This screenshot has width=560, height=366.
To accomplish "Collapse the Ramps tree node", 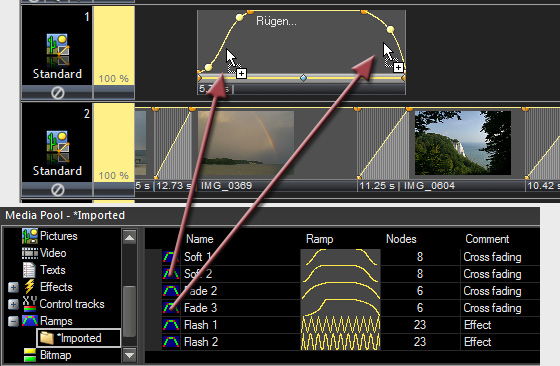I will (13, 321).
